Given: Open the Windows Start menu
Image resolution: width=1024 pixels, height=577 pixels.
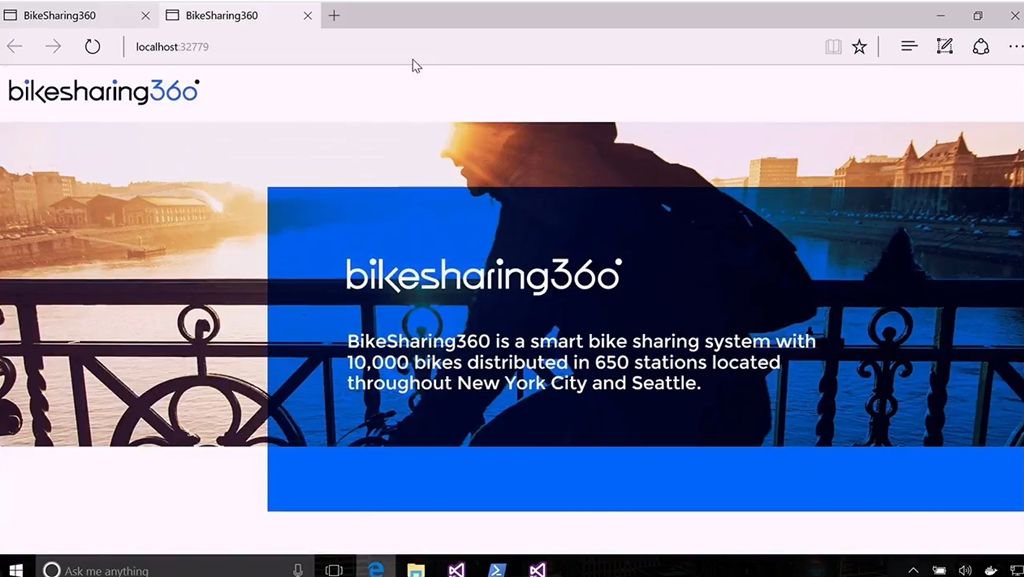Looking at the screenshot, I should point(16,570).
